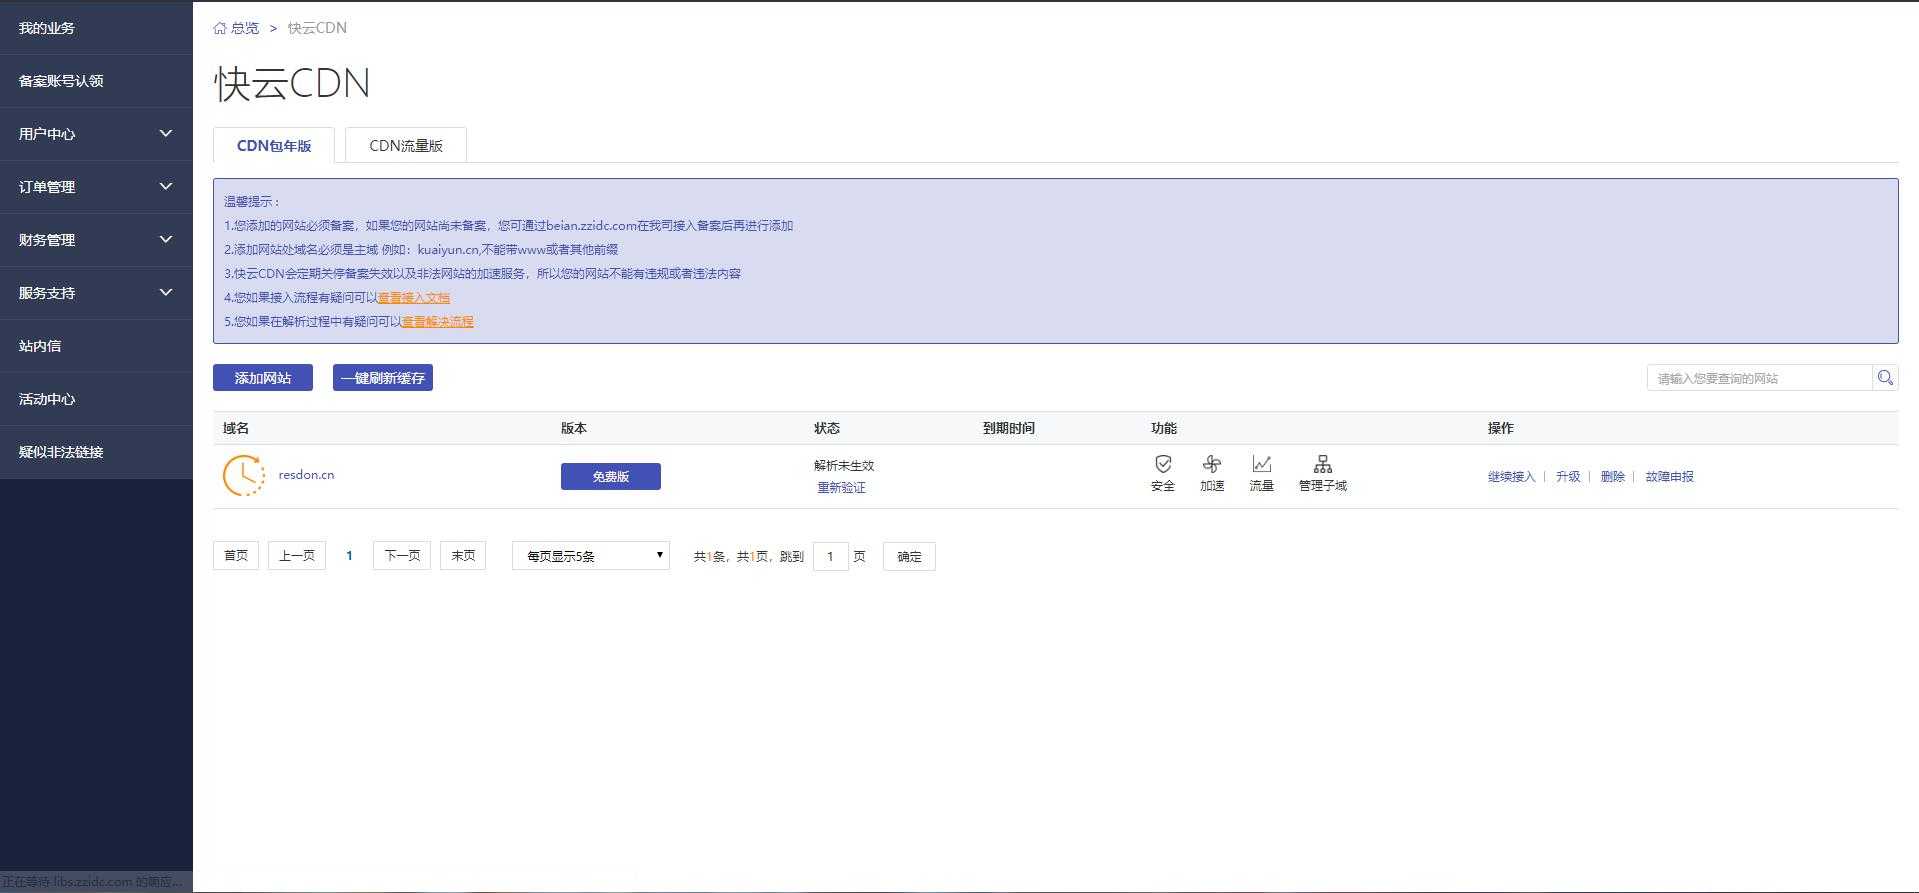The height and width of the screenshot is (893, 1919).
Task: Click the 操作 column header
Action: click(1501, 428)
